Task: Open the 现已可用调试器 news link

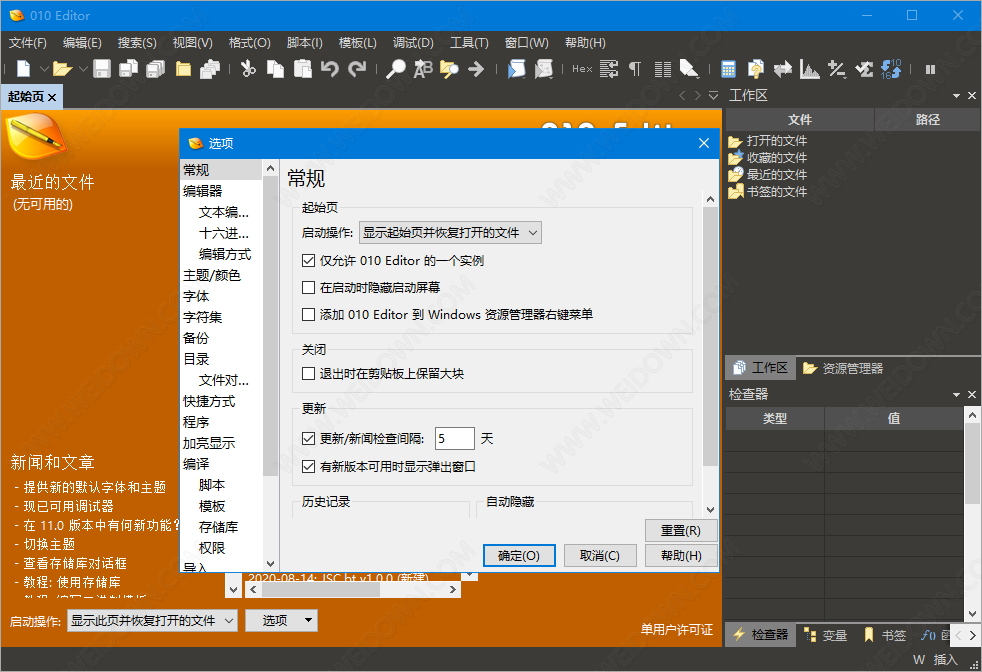Action: coord(68,506)
